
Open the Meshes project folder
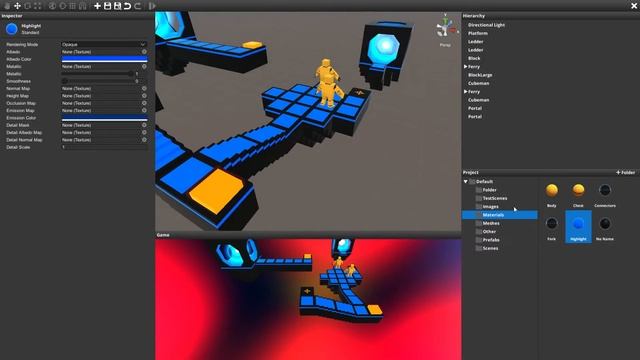[x=491, y=224]
